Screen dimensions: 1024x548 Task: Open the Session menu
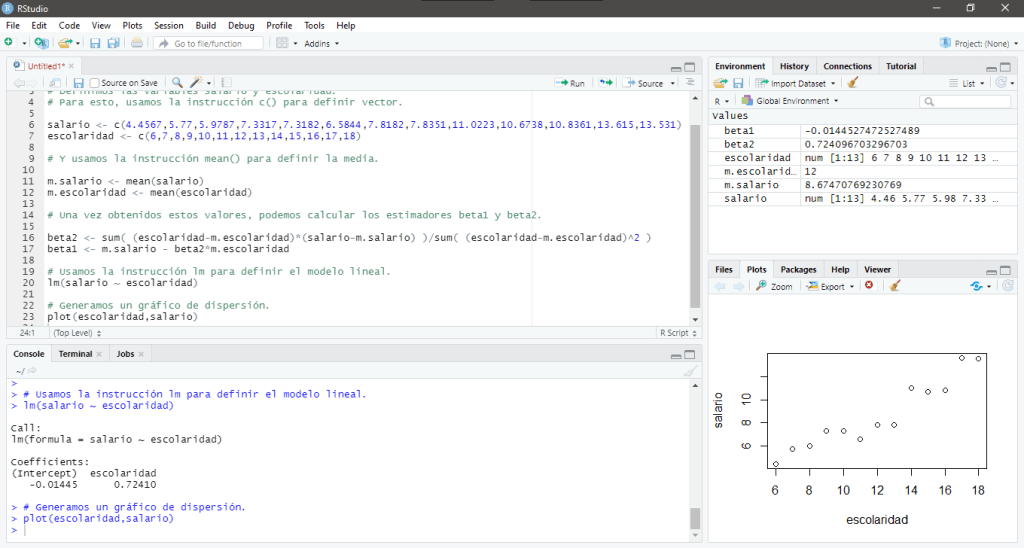coord(168,25)
